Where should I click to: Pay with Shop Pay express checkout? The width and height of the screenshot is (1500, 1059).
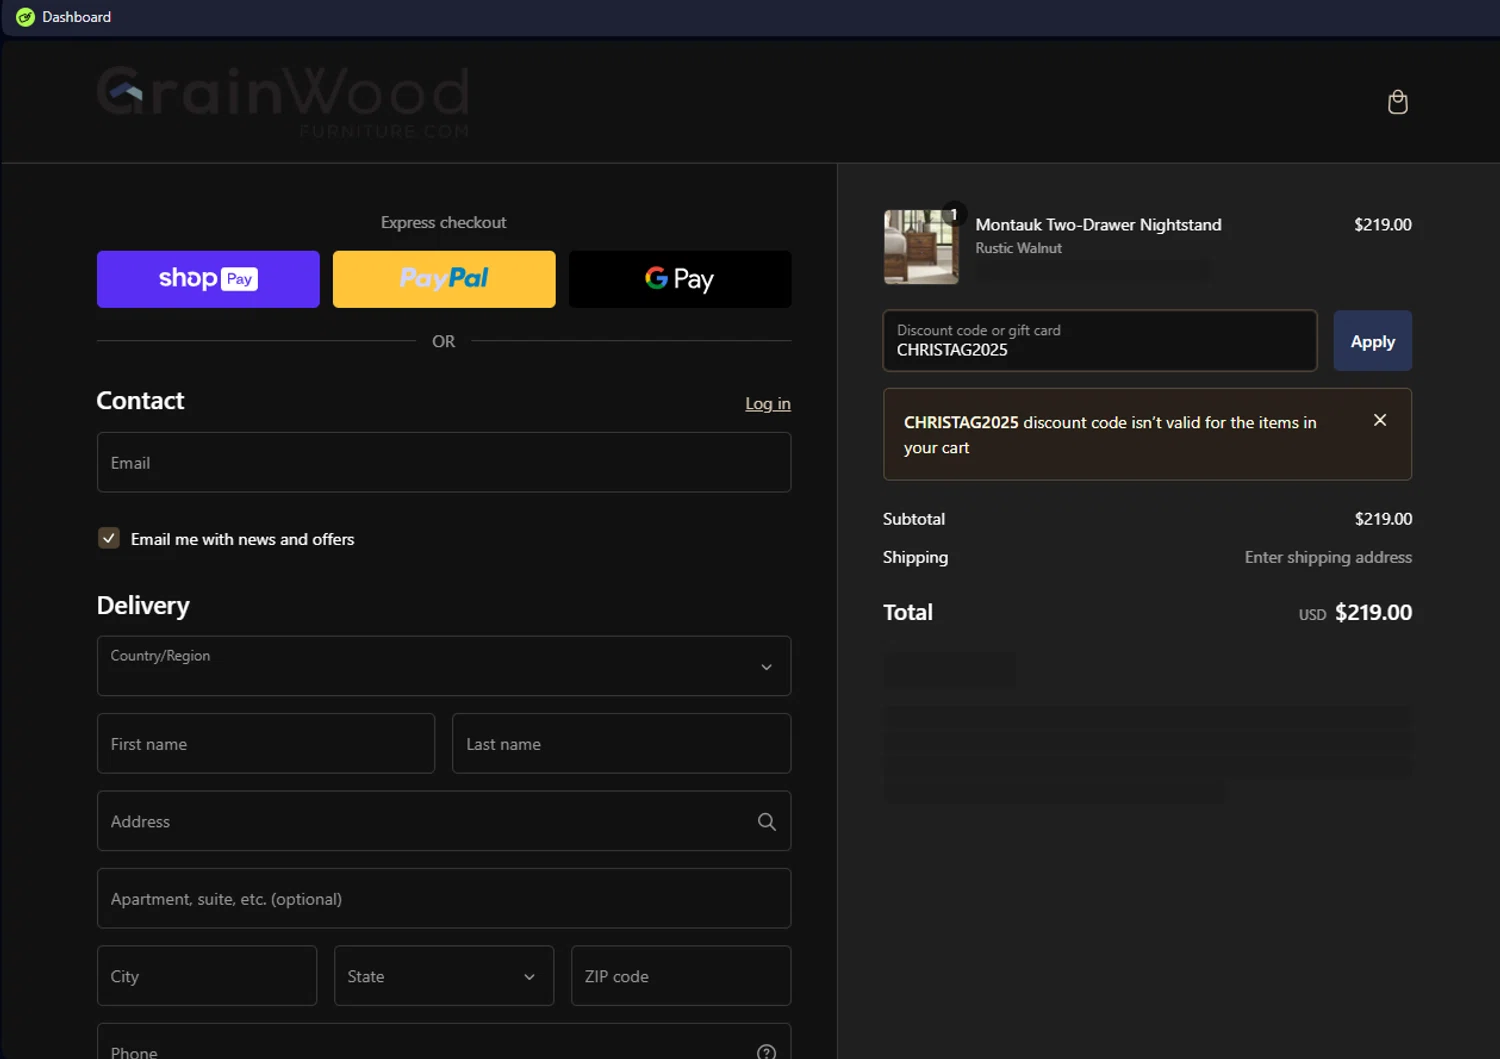pyautogui.click(x=208, y=279)
